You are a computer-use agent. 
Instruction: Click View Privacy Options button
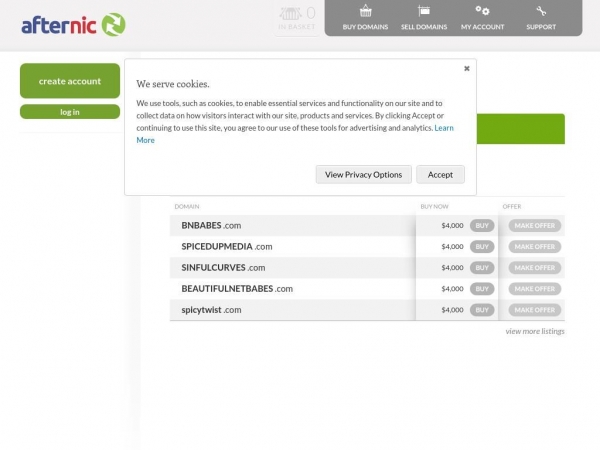(364, 174)
